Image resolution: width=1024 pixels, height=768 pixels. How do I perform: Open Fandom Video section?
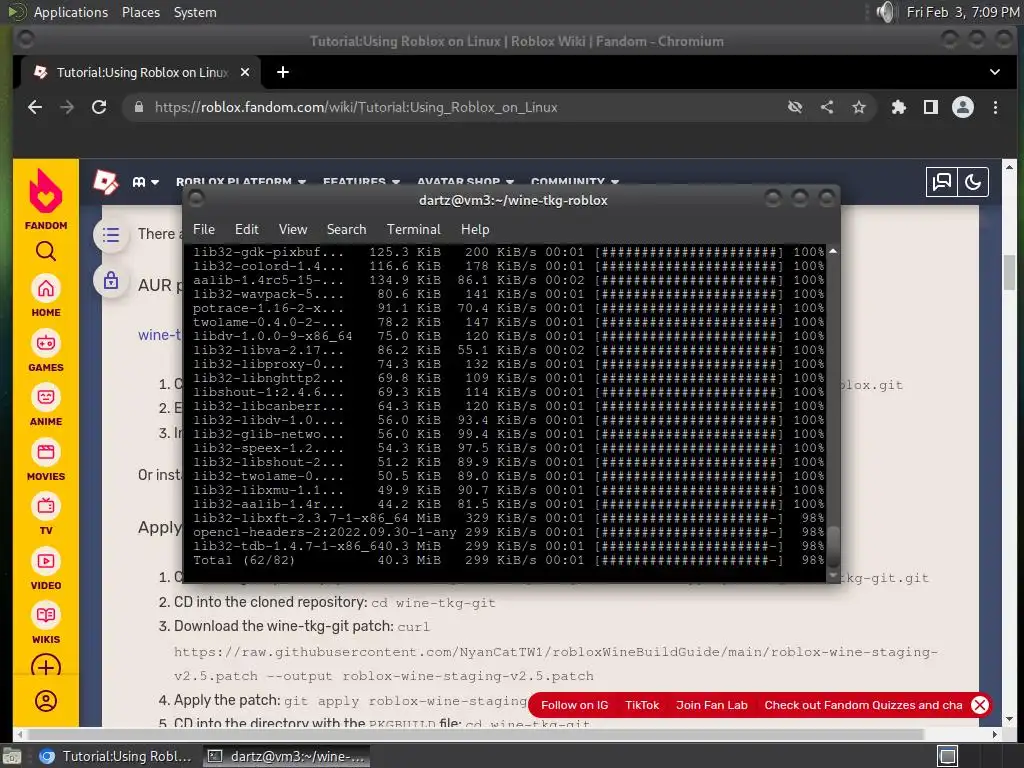point(46,568)
